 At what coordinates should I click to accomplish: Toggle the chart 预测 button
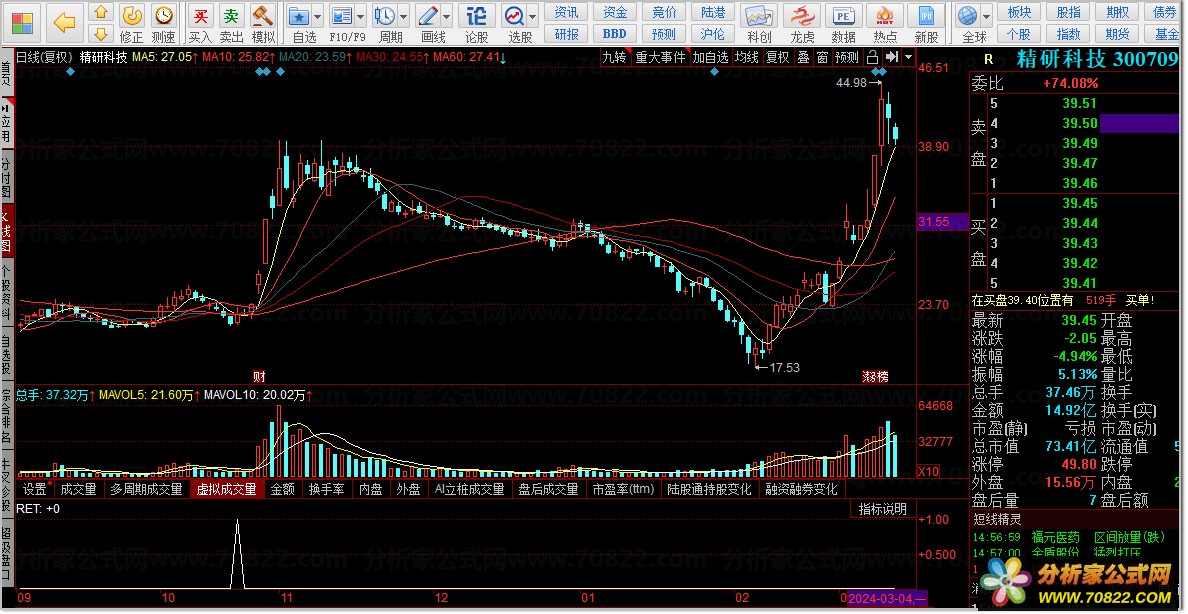[x=846, y=57]
